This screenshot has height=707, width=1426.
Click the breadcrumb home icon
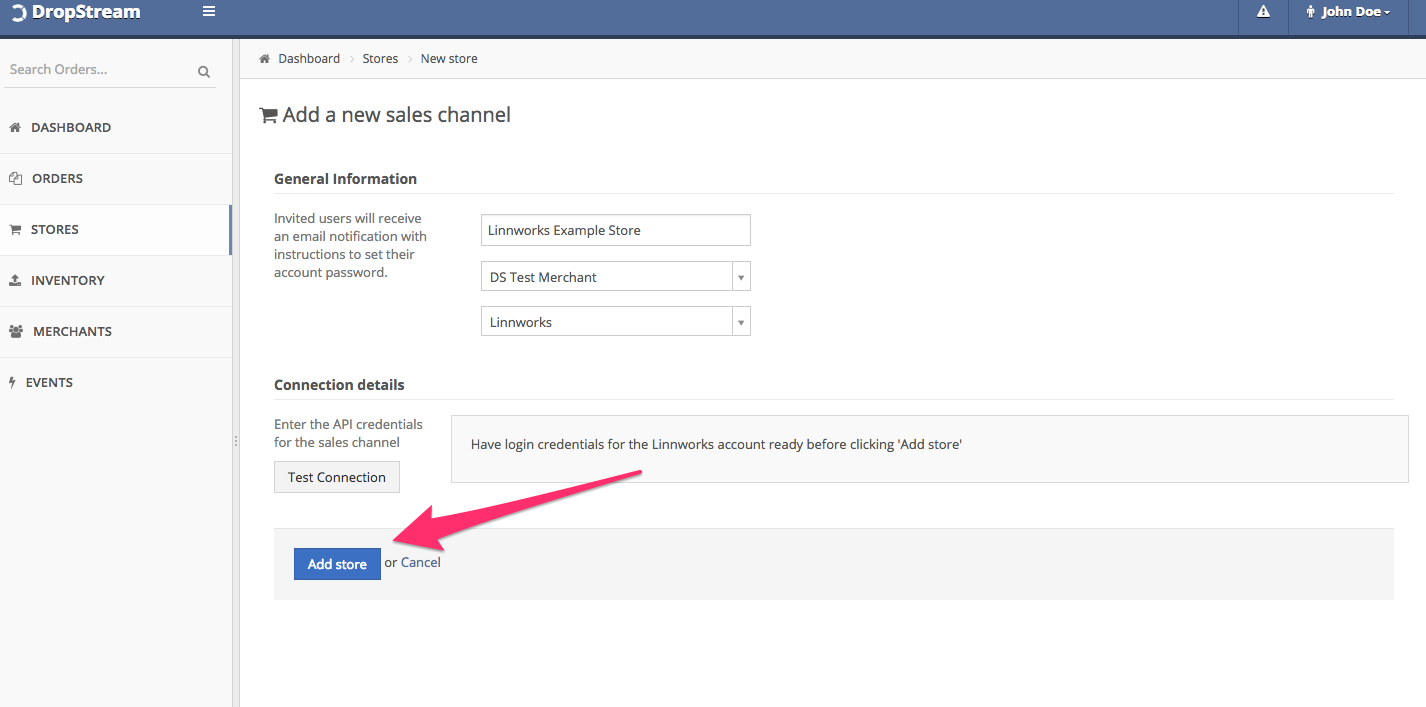coord(265,59)
